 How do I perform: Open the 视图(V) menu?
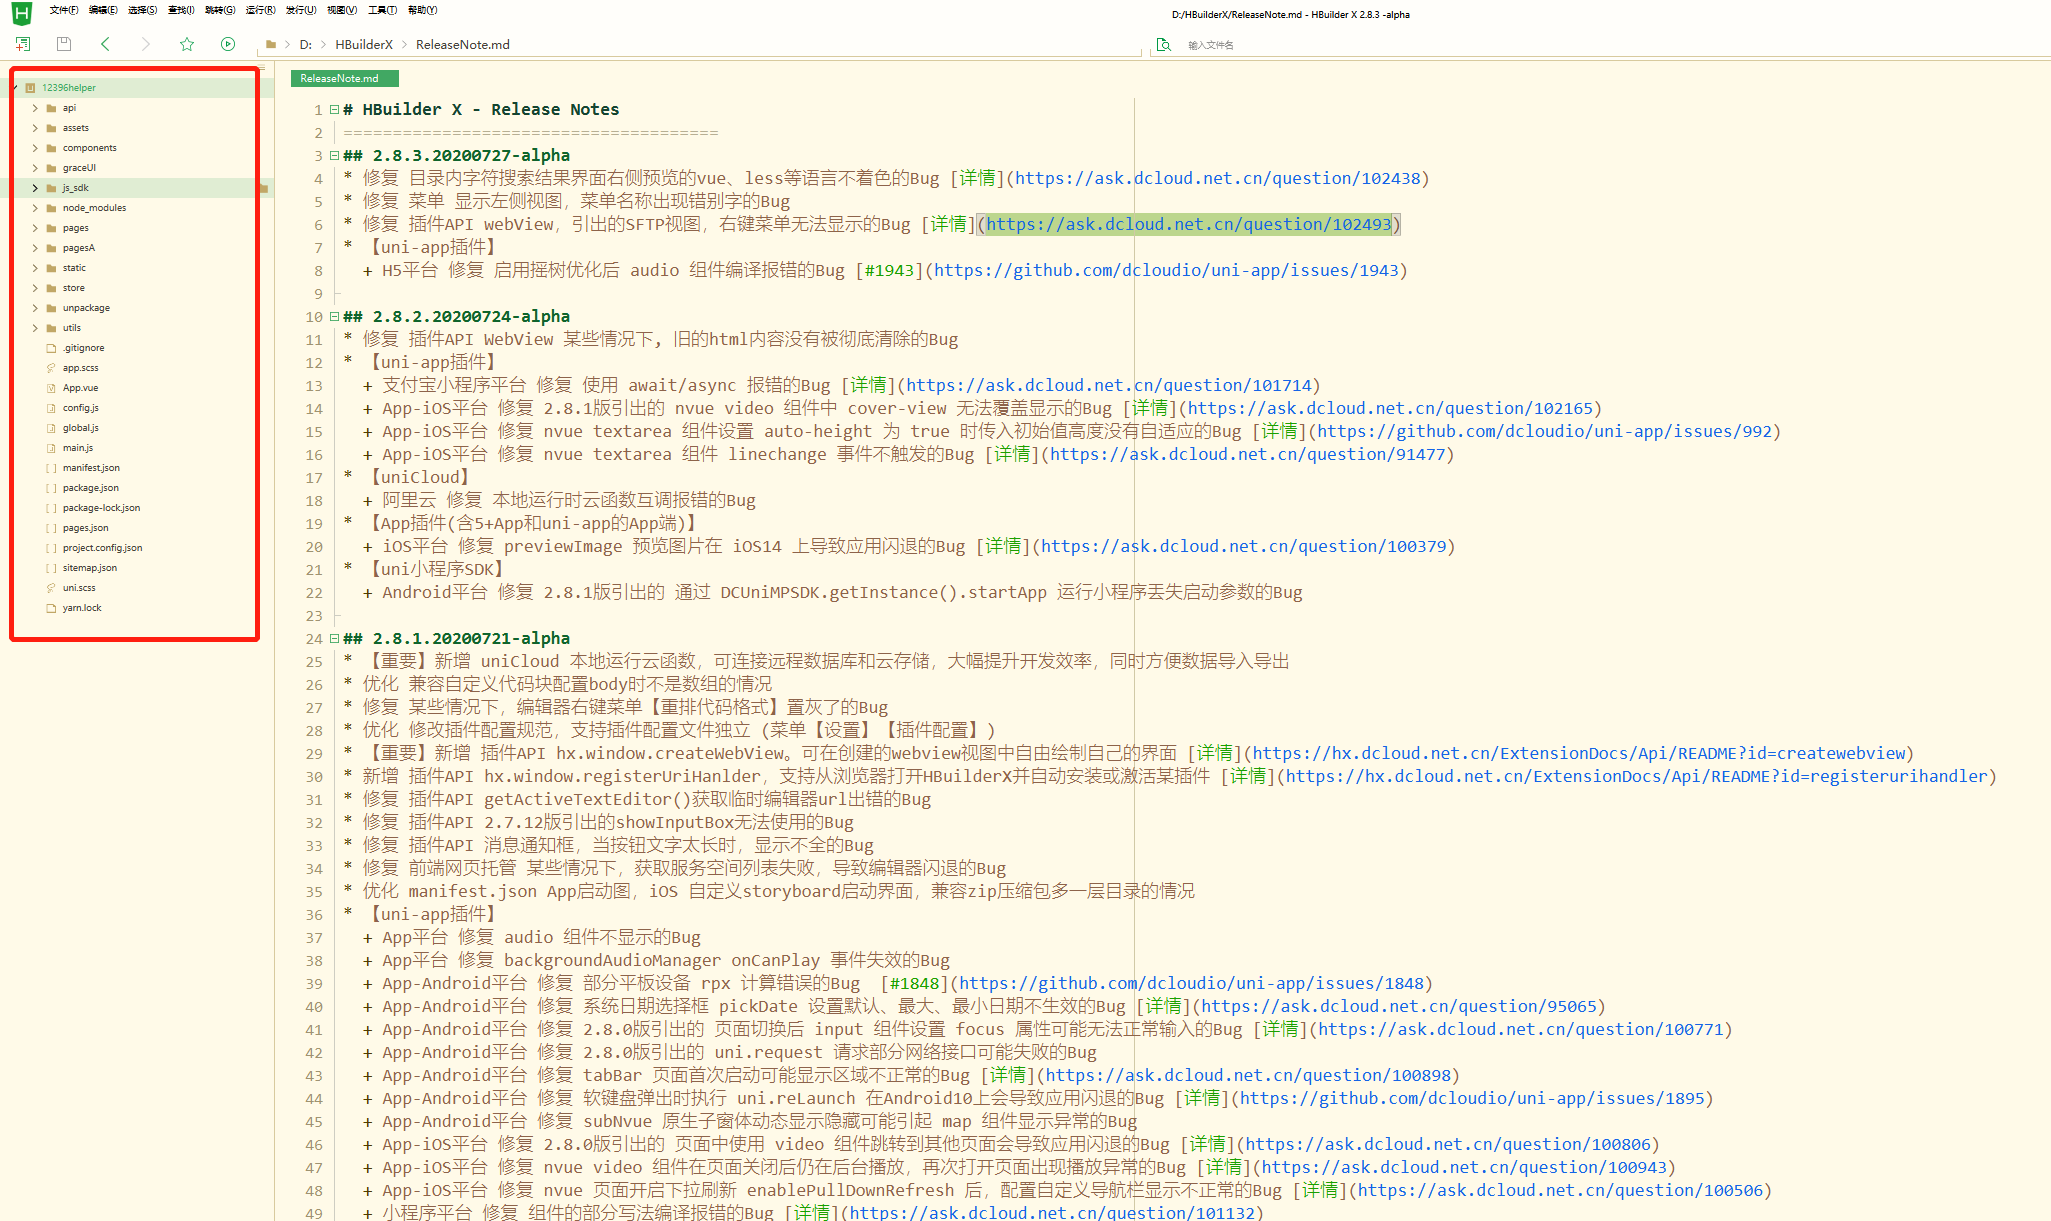tap(342, 10)
